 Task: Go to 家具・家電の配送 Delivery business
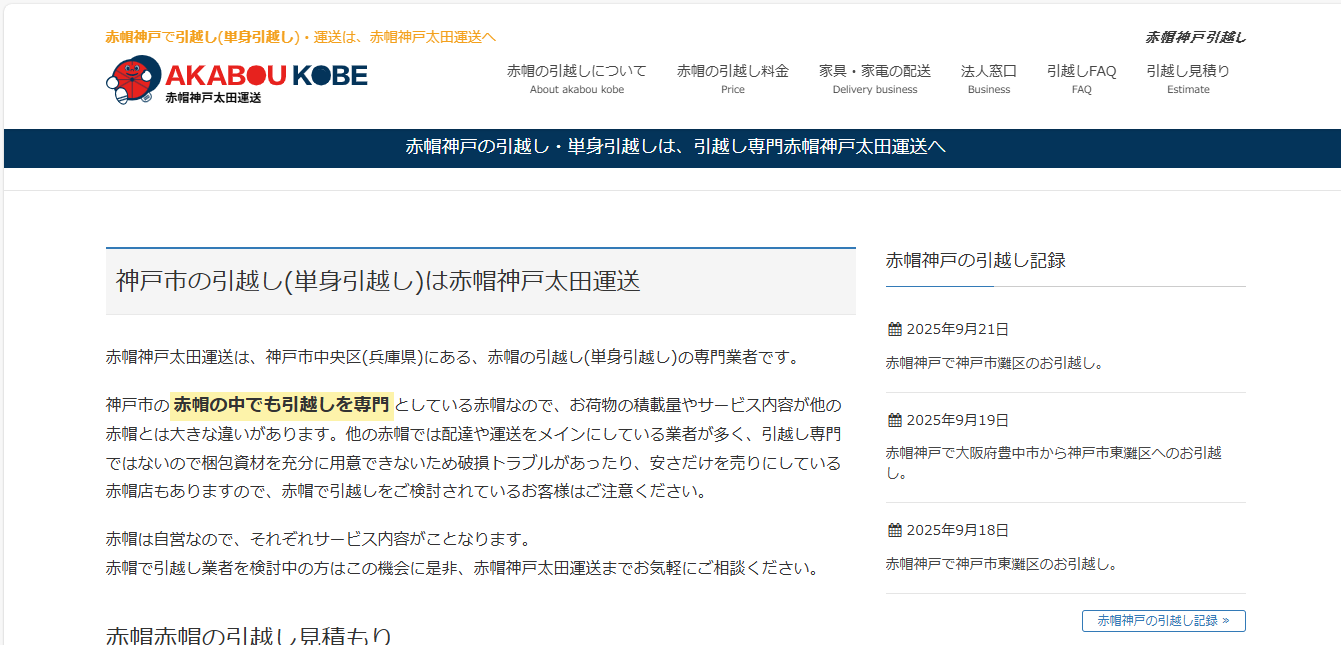click(x=874, y=78)
